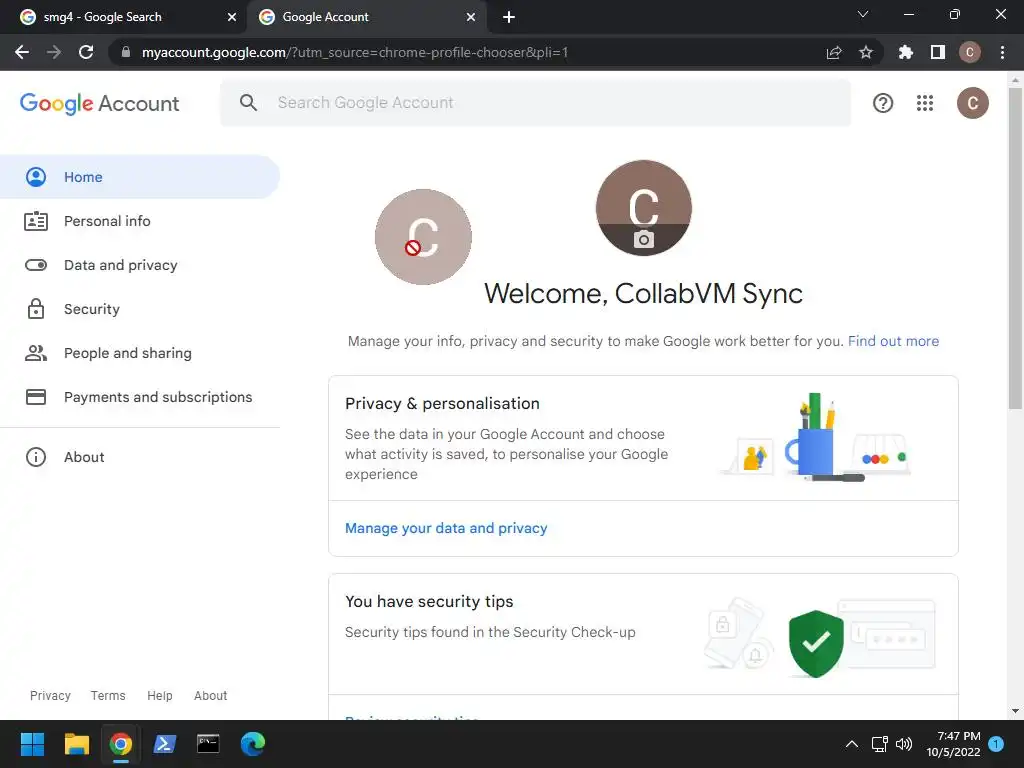
Task: Click the site lock icon in address bar
Action: [x=126, y=52]
